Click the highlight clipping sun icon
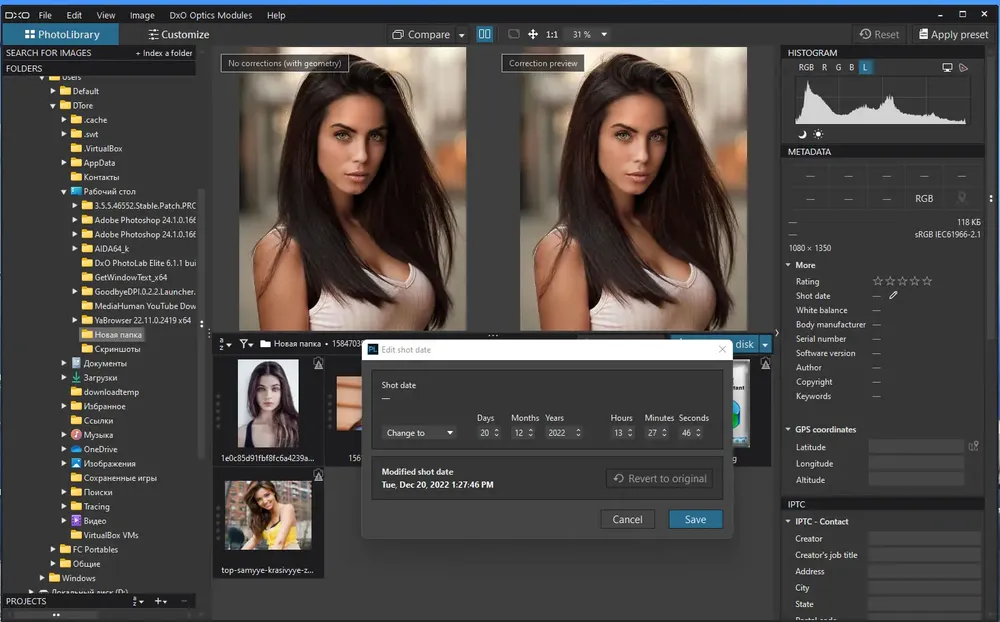The image size is (1000, 622). pyautogui.click(x=818, y=134)
